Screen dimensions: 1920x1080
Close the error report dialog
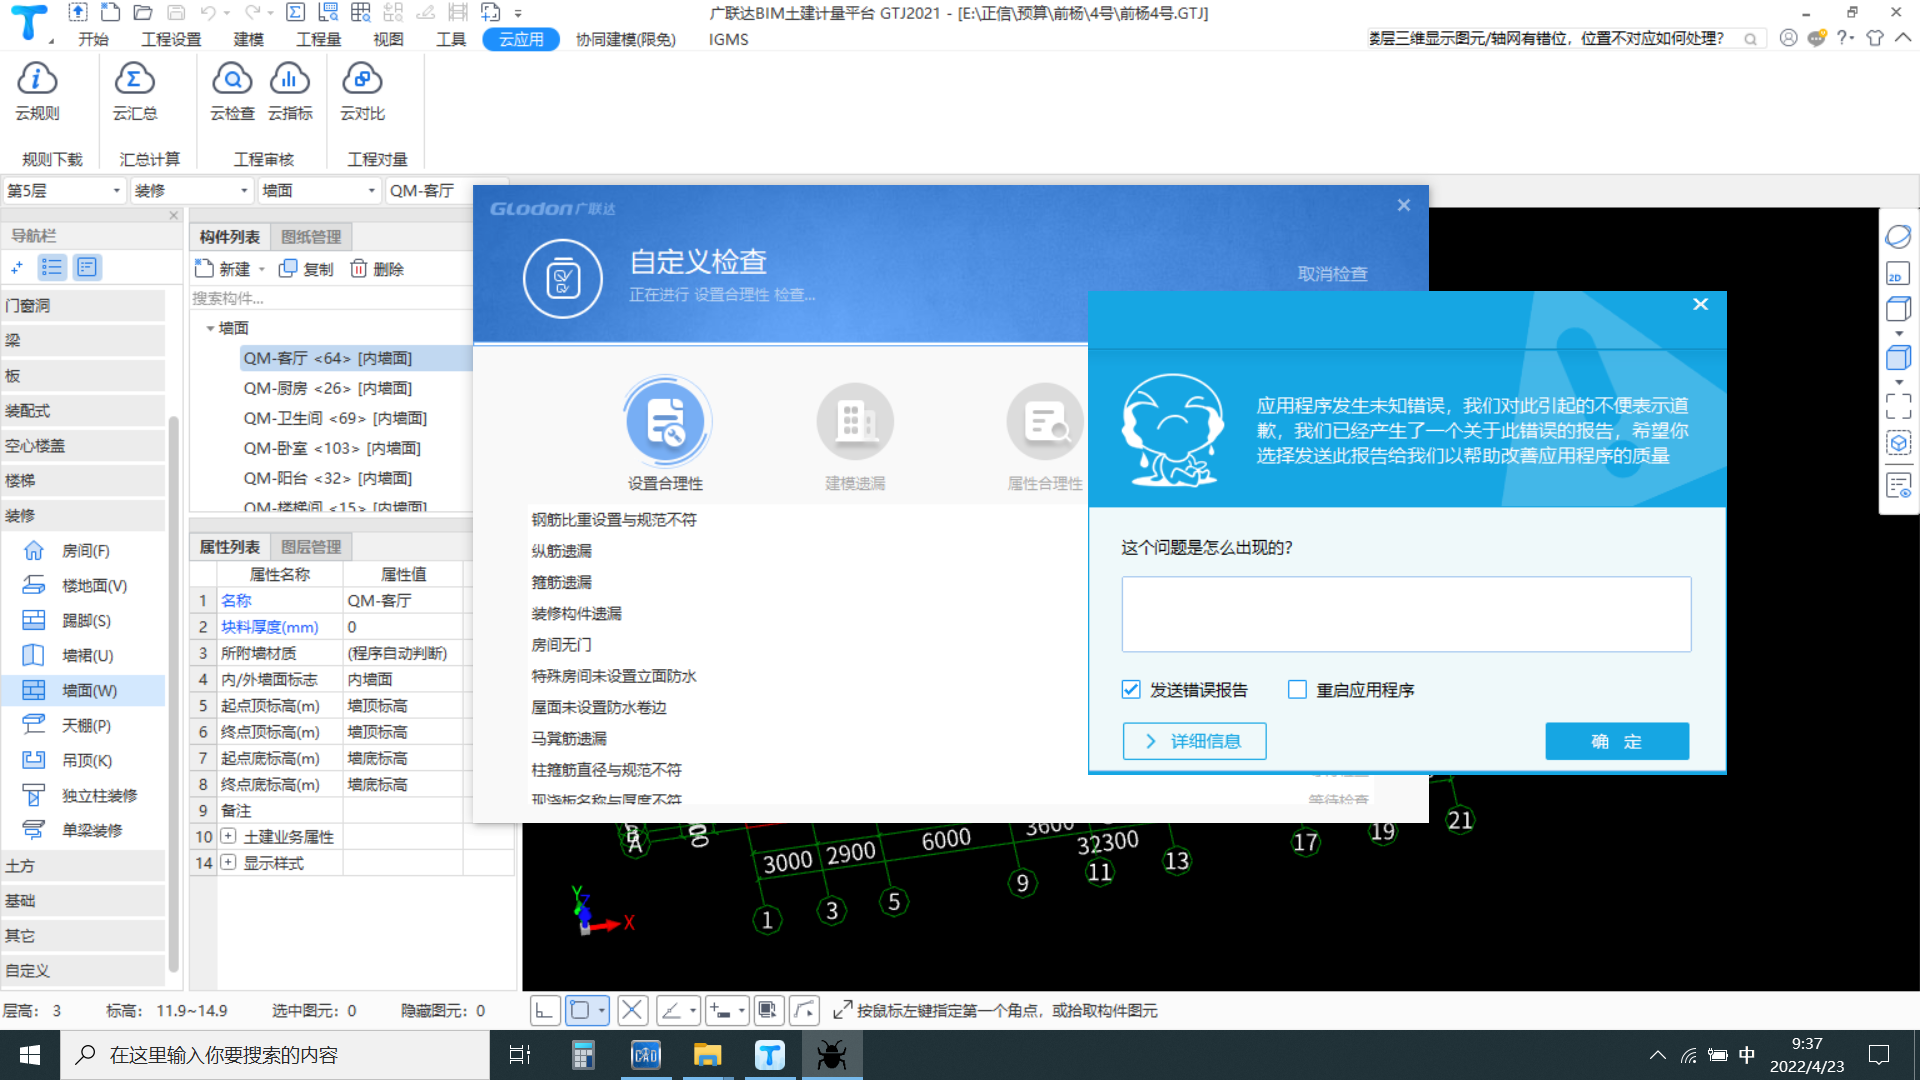point(1700,304)
